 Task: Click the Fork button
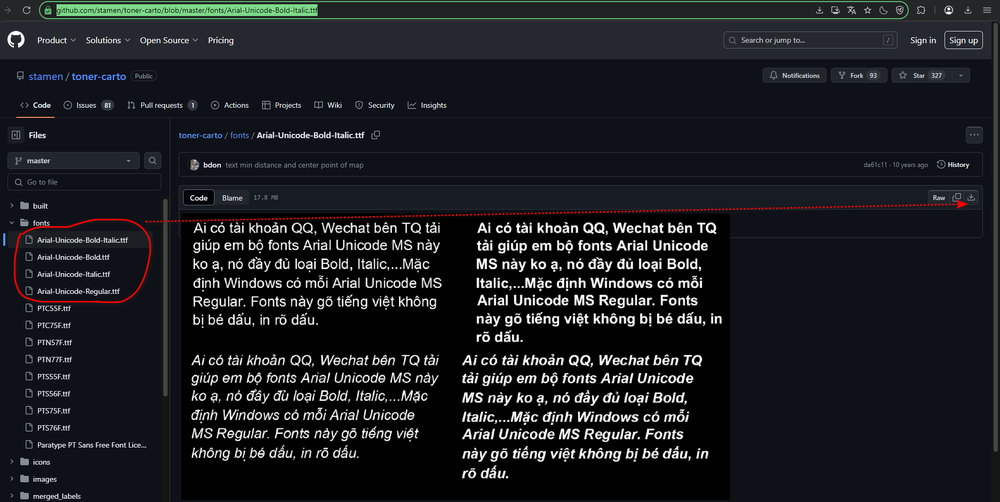click(x=858, y=75)
